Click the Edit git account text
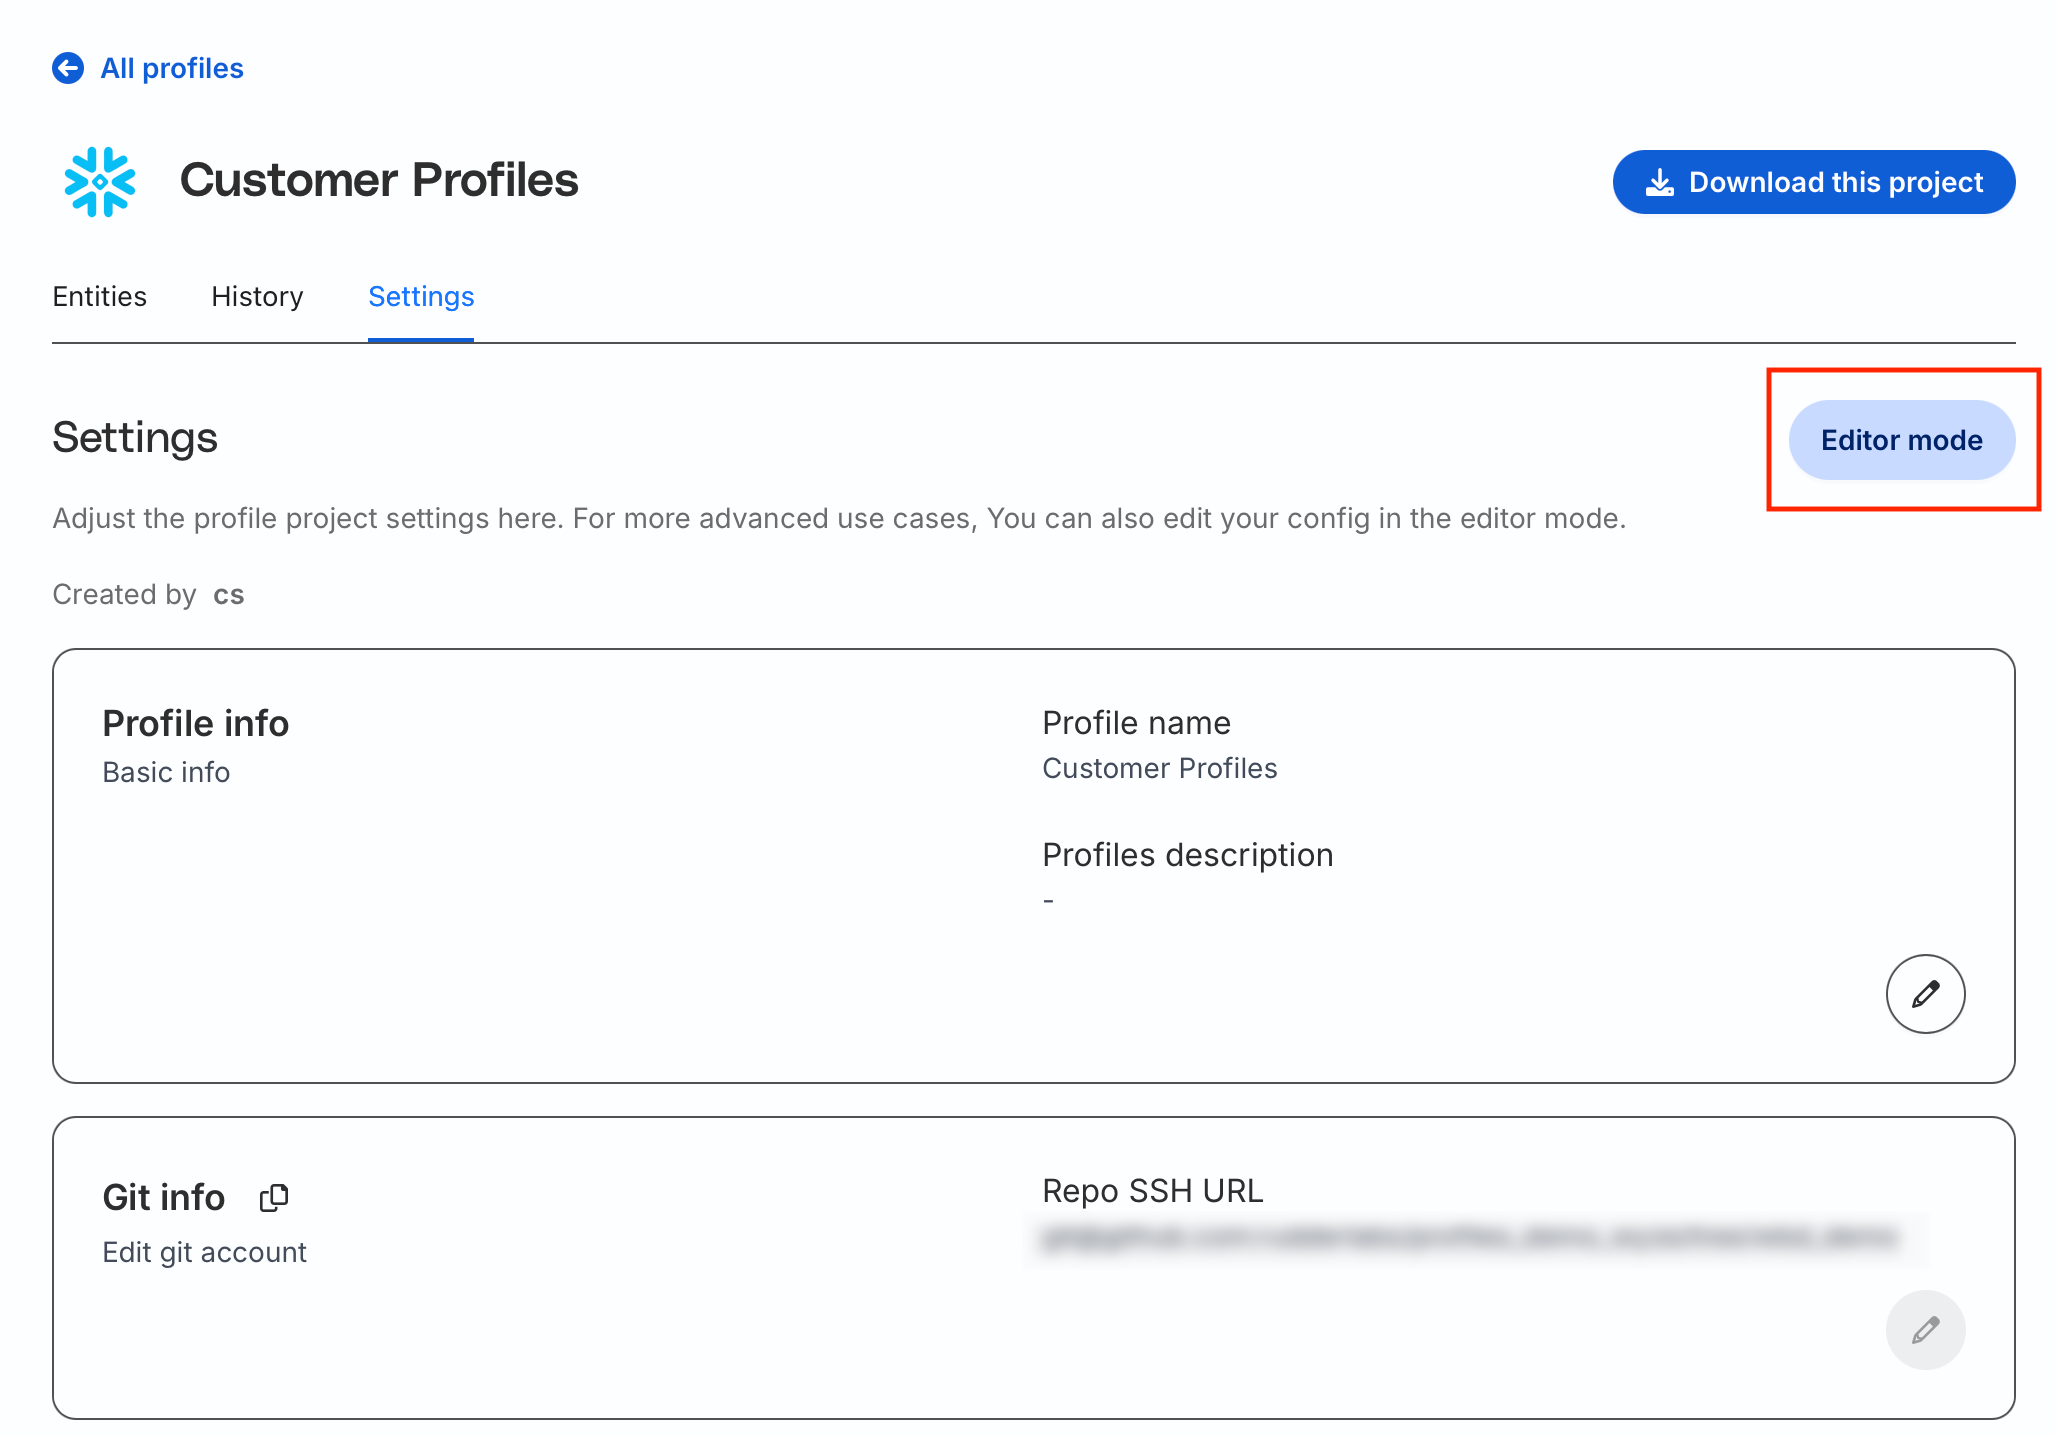 (x=204, y=1252)
